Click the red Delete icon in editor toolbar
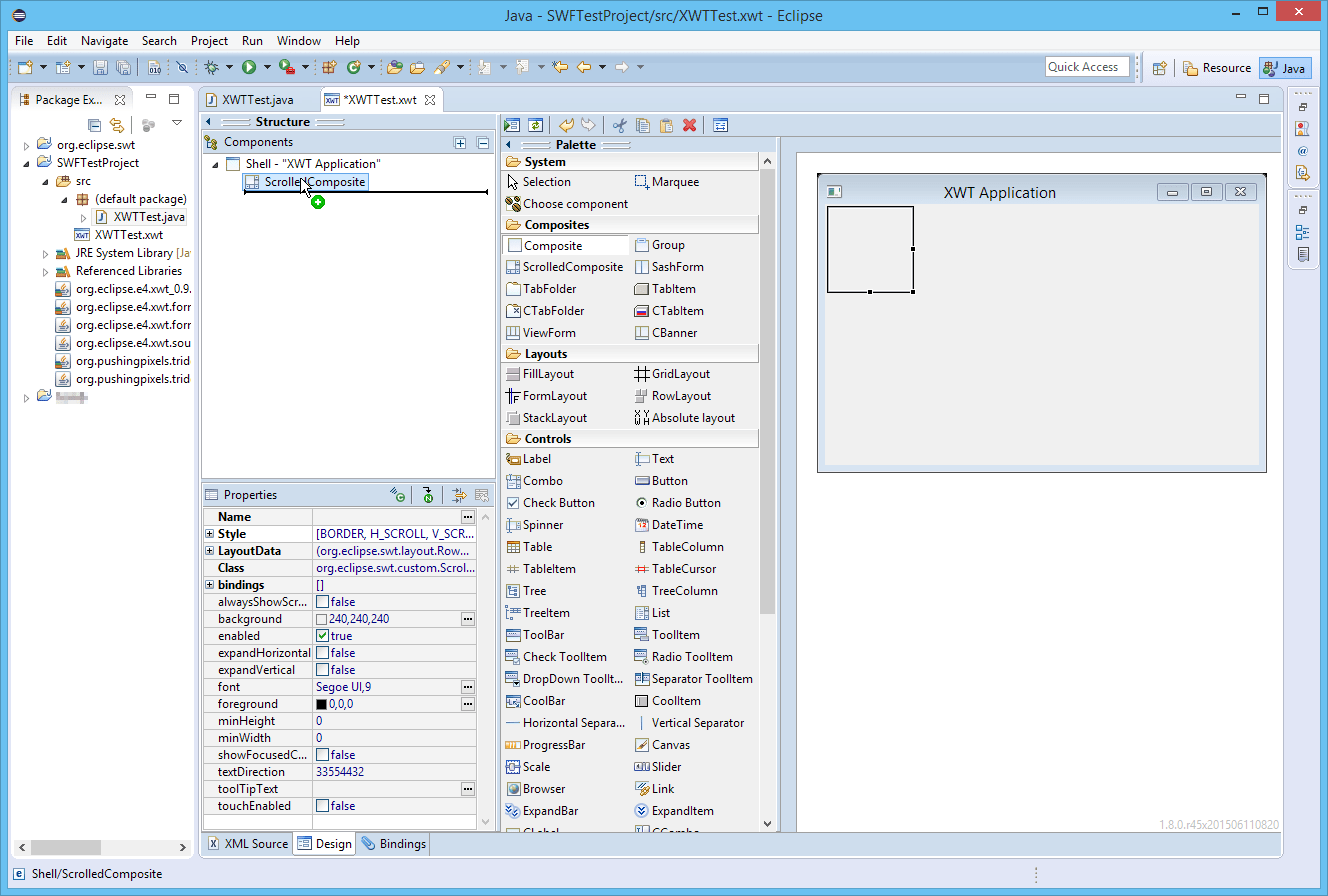The height and width of the screenshot is (896, 1328). coord(689,125)
